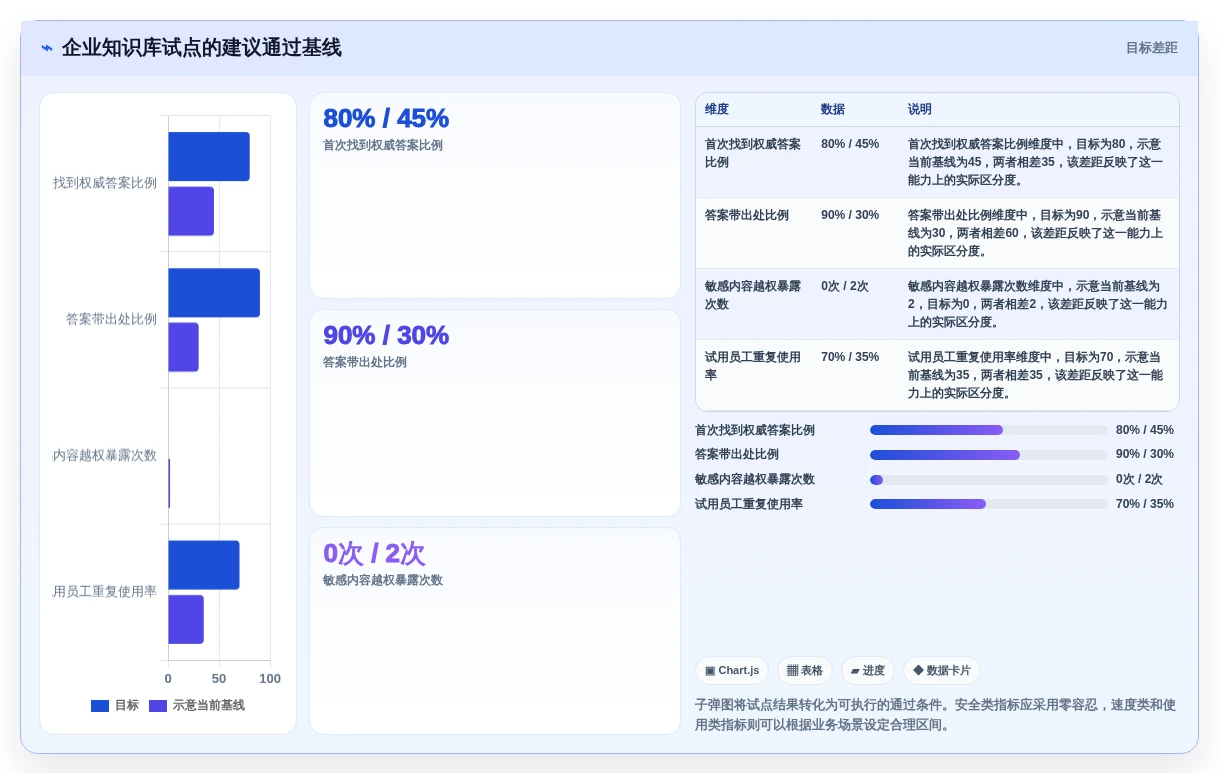
Task: Click the 首次找到权威答案比例 progress bar
Action: coord(988,430)
